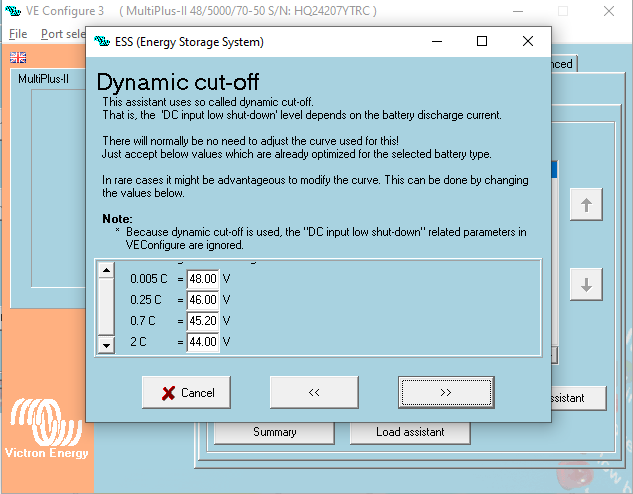Proceed with the >> button
Viewport: 633px width, 494px height.
[x=444, y=393]
